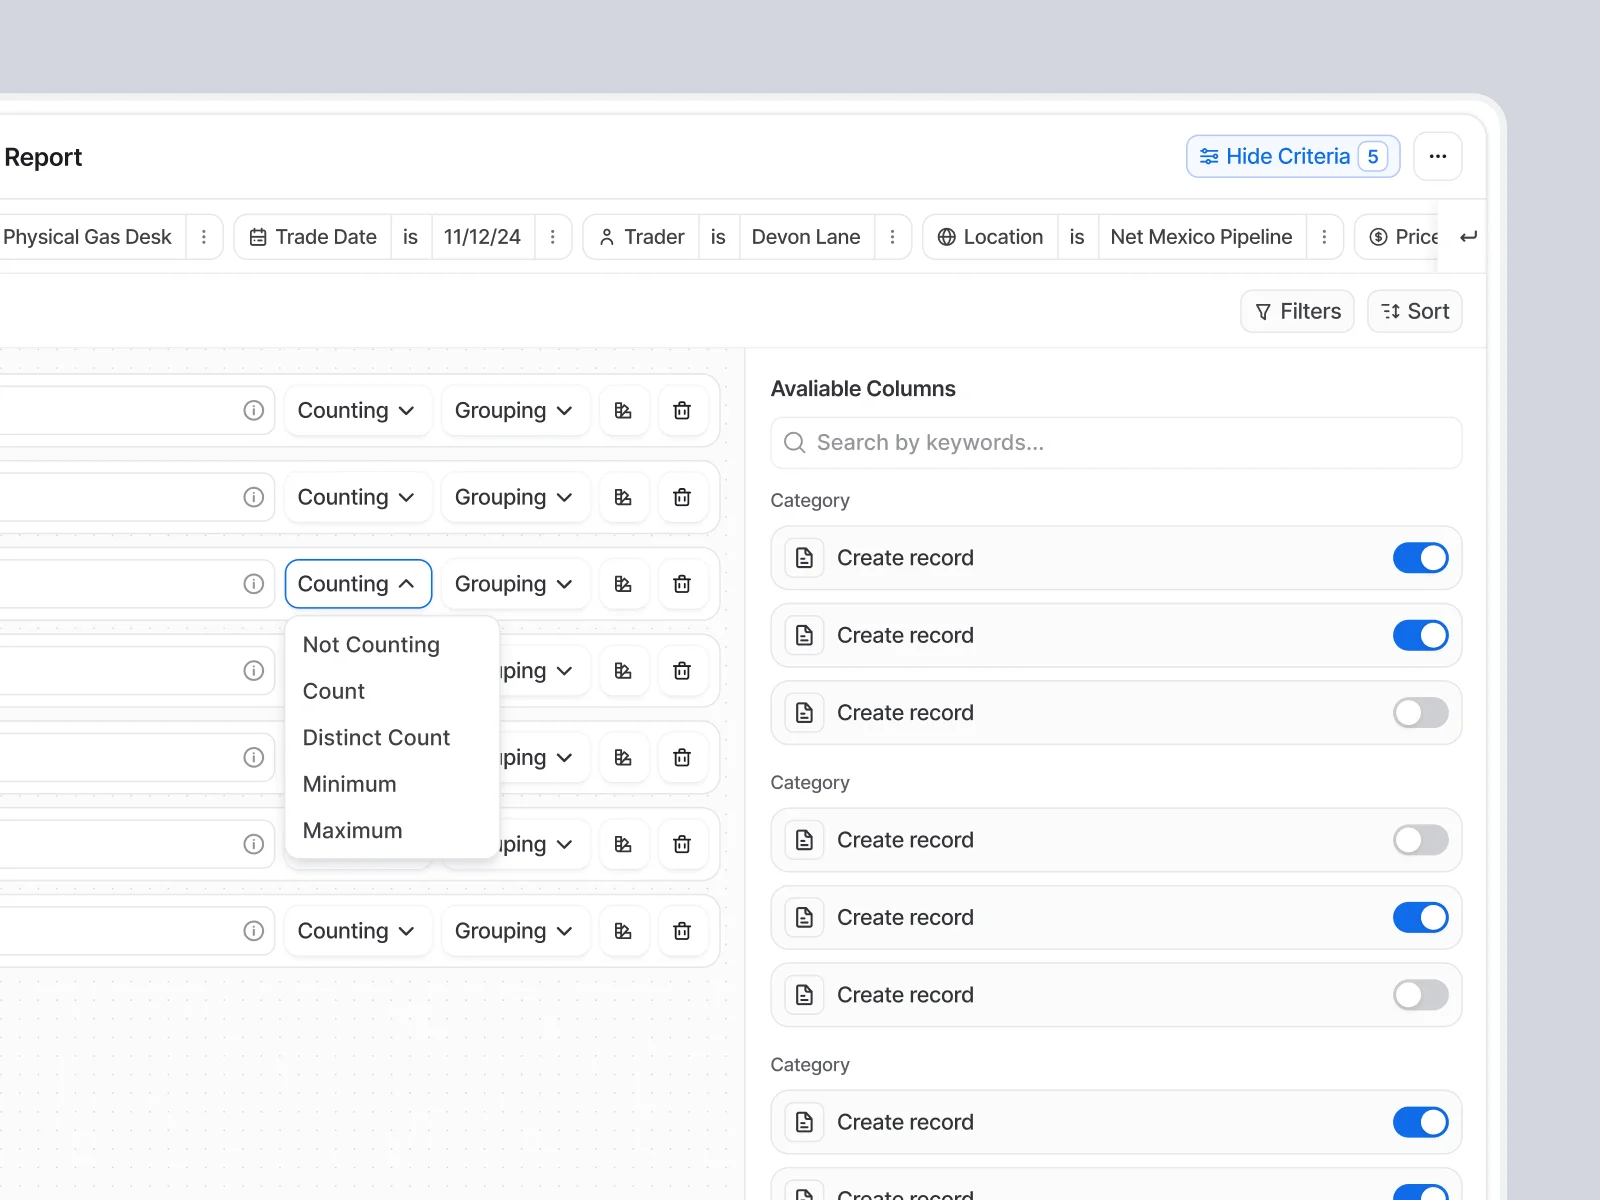Open the kebab menu on the Location chip
The image size is (1600, 1200).
[1324, 237]
